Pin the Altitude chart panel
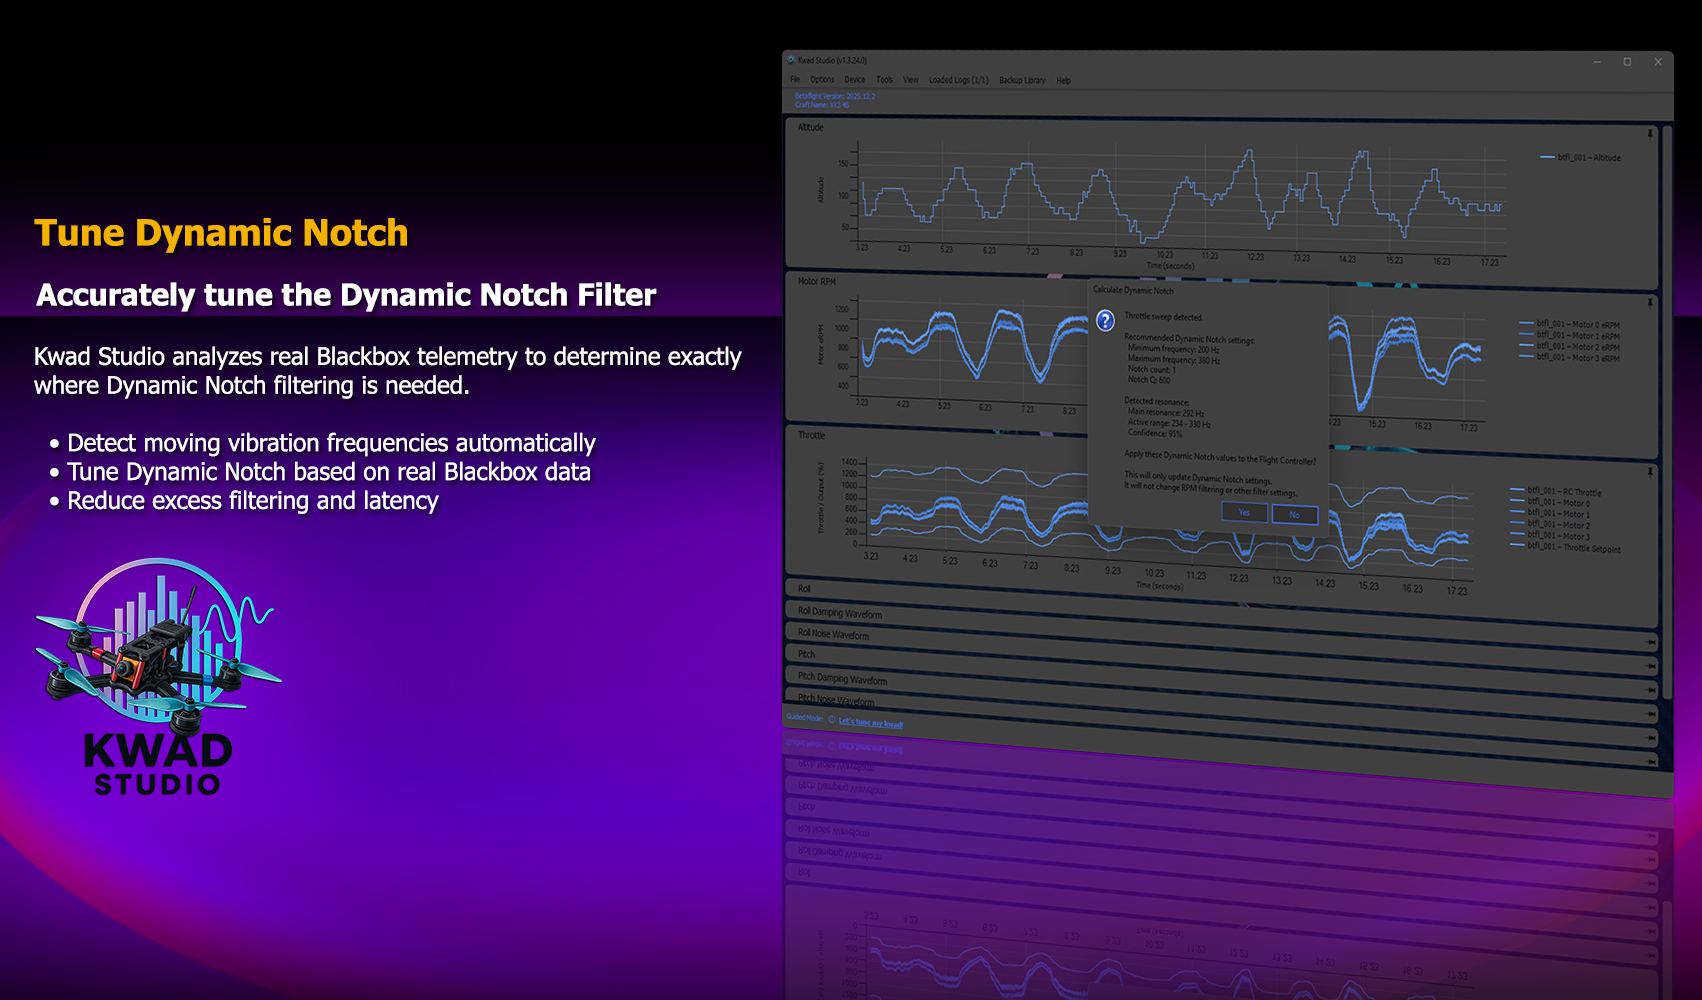This screenshot has width=1702, height=1000. 1650,133
